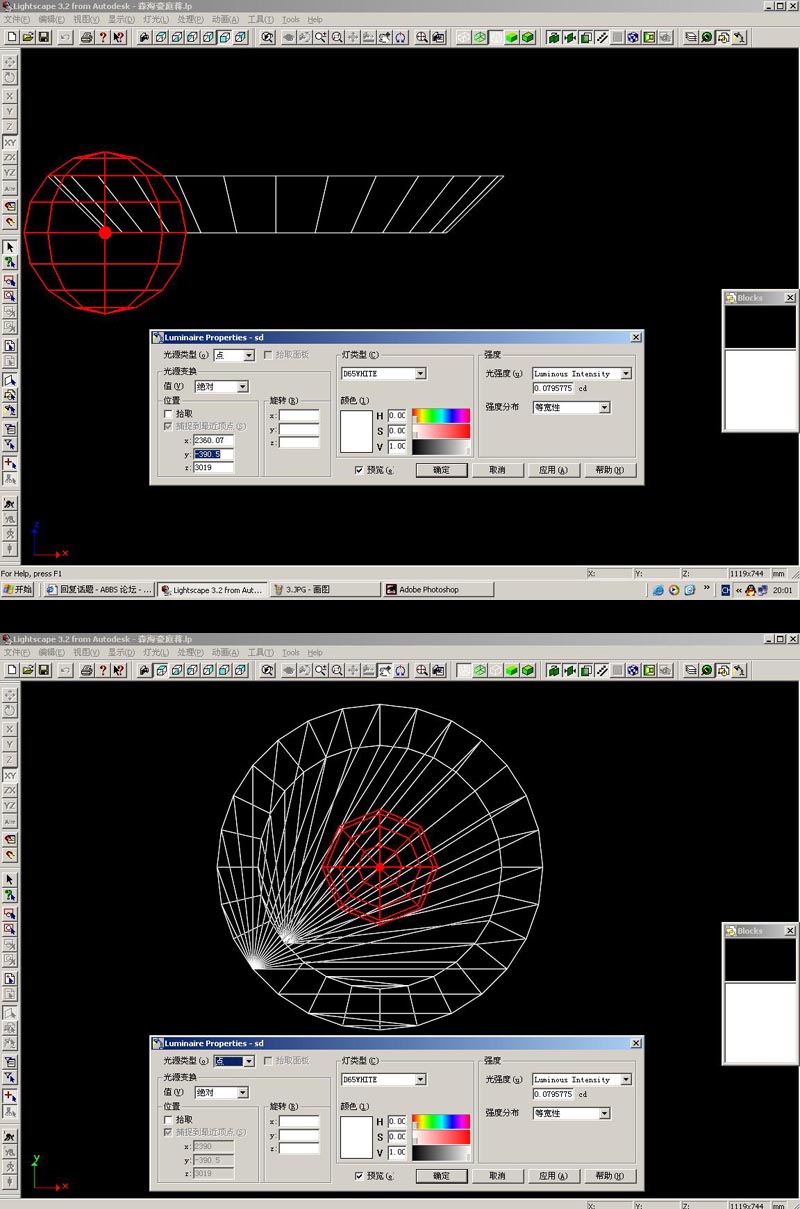Click the Open folder icon in the lower window toolbar
800x1209 pixels.
click(28, 670)
